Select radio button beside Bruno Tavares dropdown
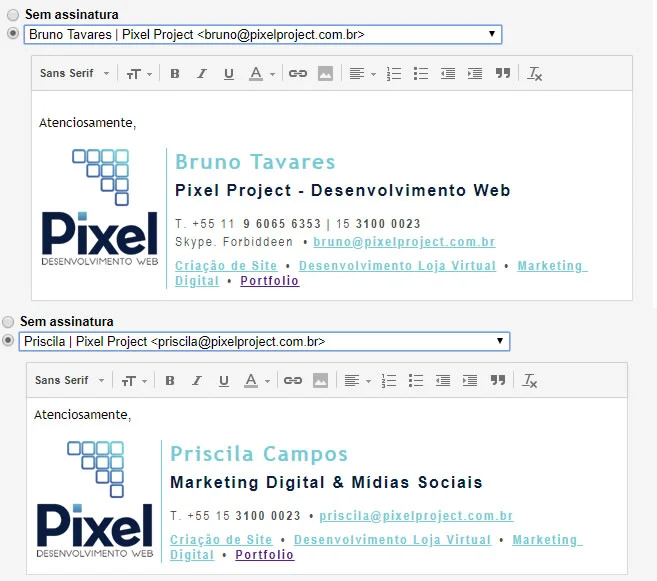Screen dimensions: 657x581 click(x=13, y=33)
